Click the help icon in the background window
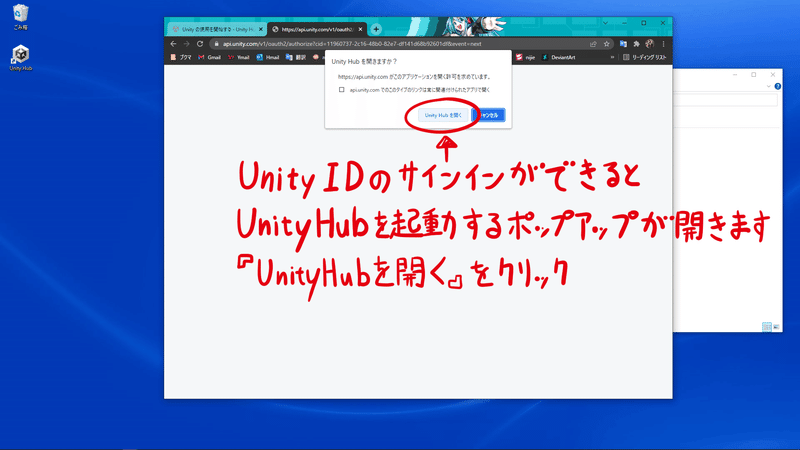 coord(778,86)
